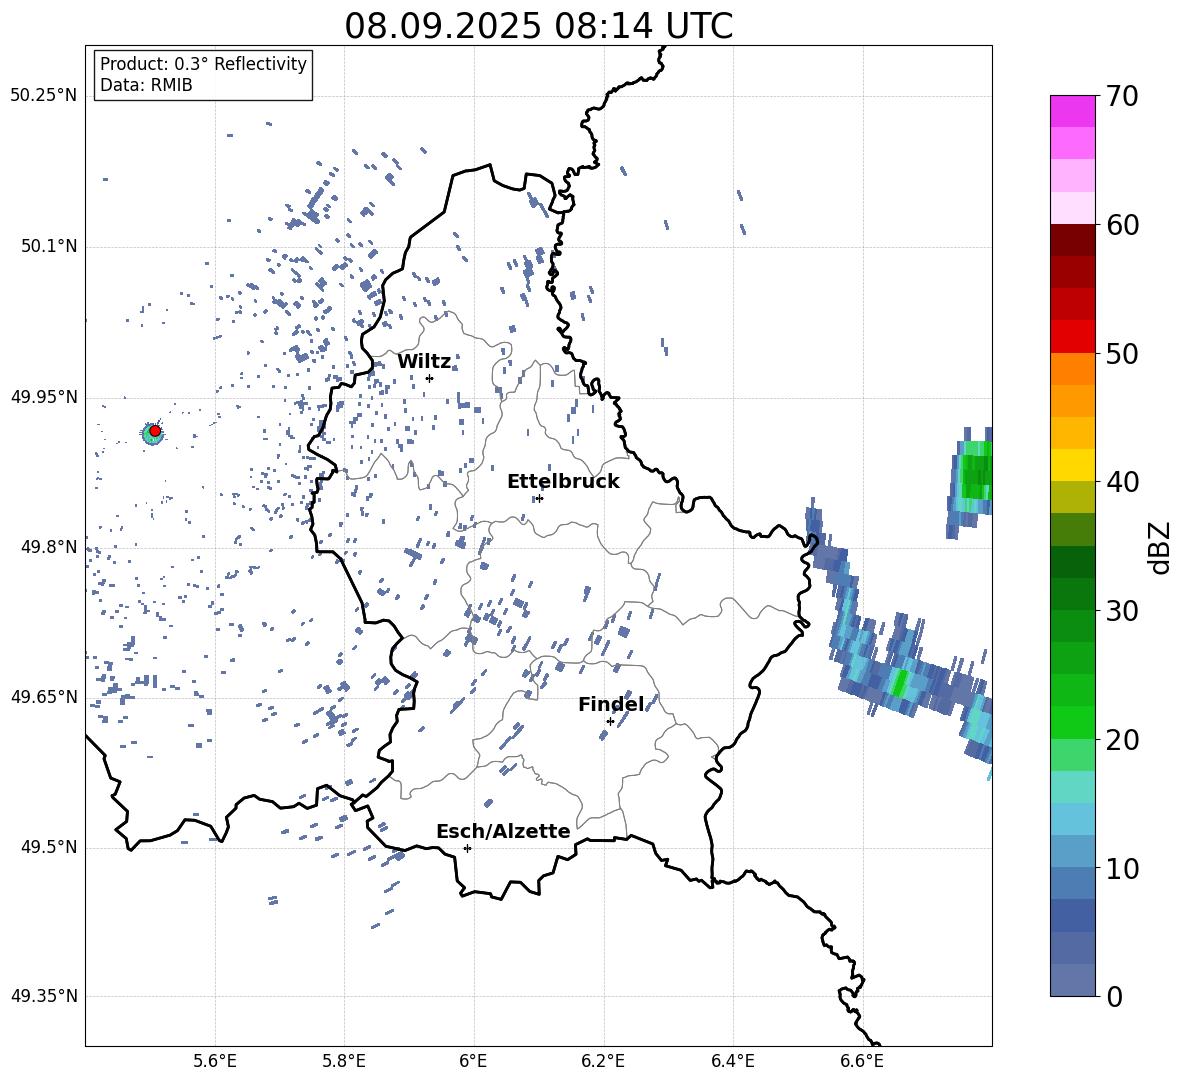Click the latitude label '49.35°N'
1184x1081 pixels.
point(44,996)
